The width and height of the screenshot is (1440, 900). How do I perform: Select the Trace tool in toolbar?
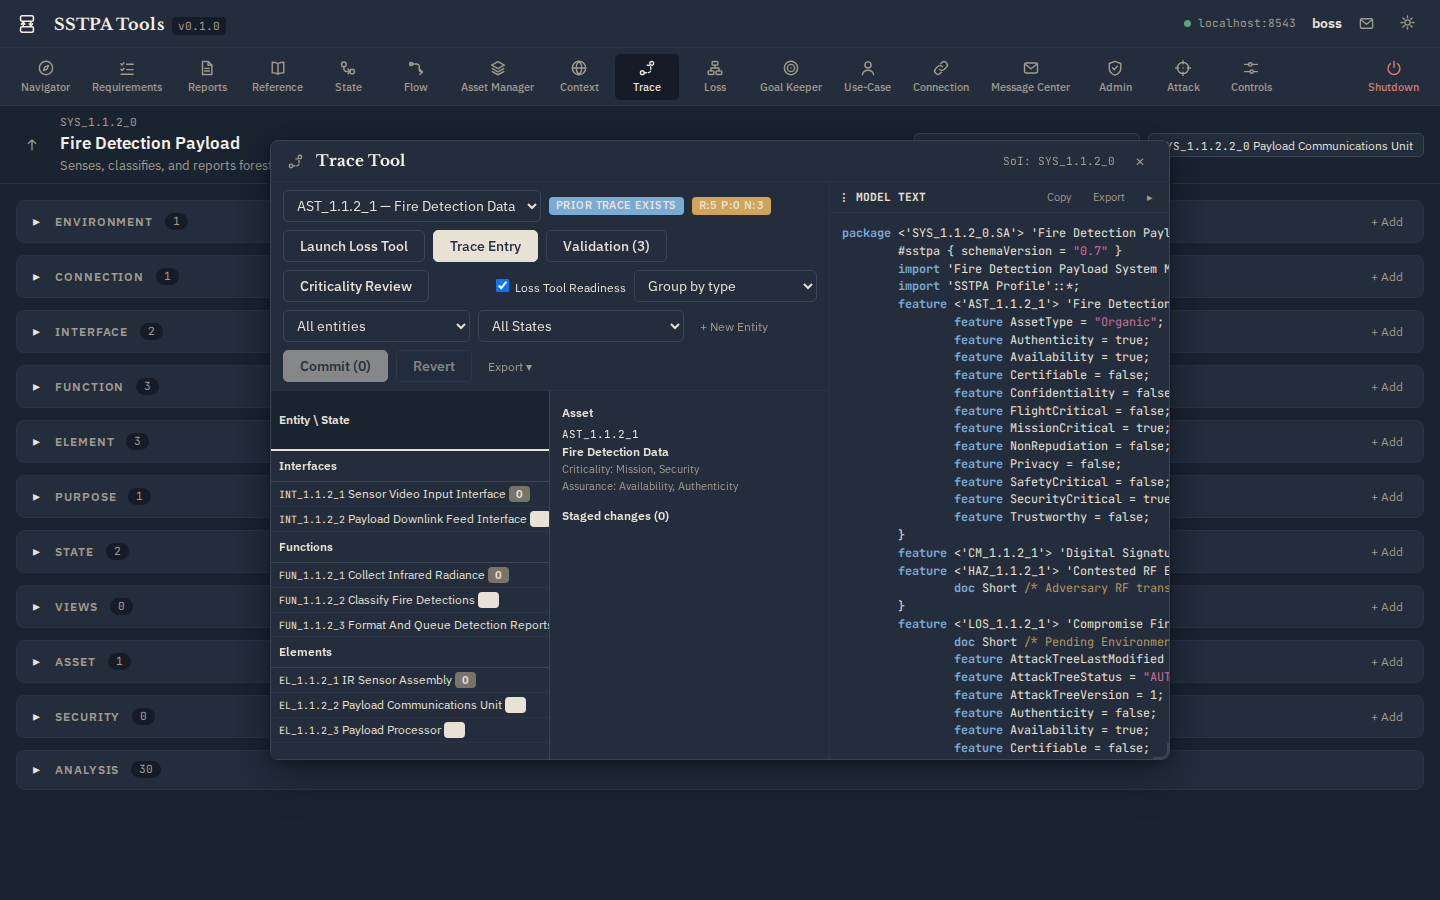tap(647, 77)
